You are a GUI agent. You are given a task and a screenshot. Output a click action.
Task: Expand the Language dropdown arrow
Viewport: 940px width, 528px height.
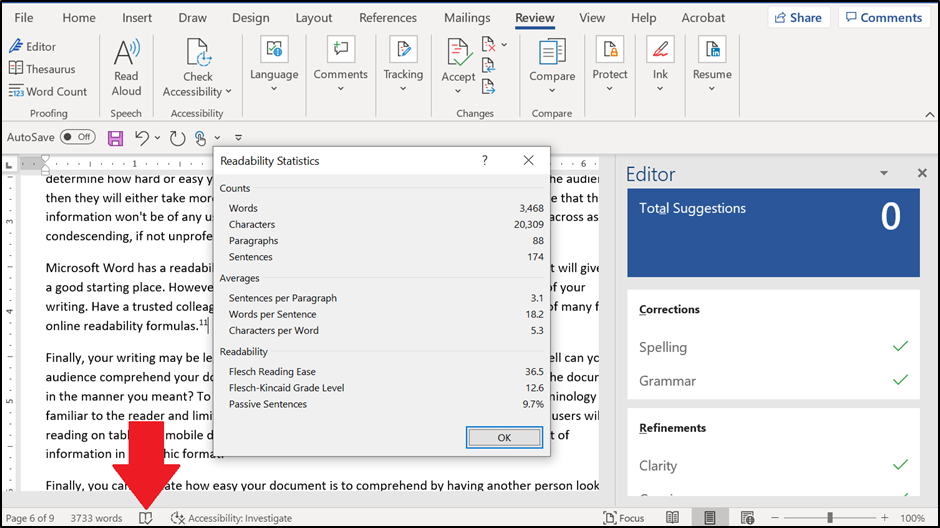274,89
